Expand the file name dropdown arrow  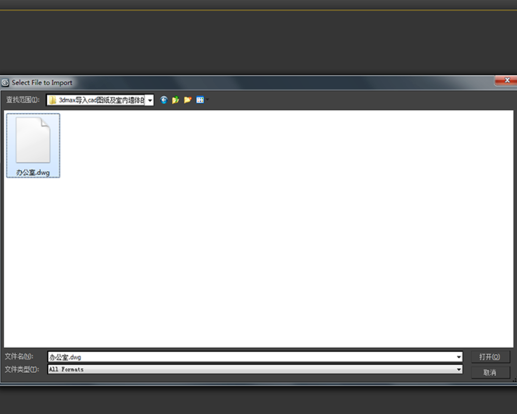pos(459,357)
